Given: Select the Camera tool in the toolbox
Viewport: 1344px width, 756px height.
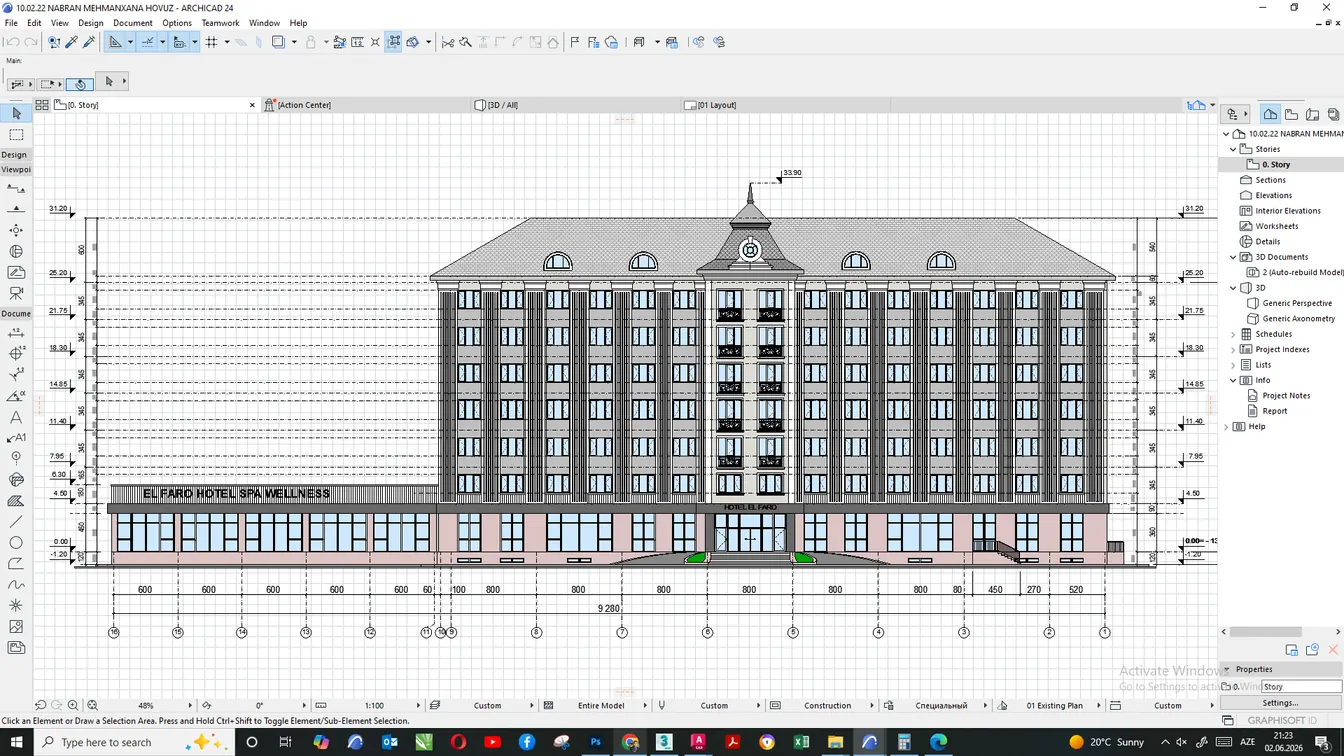Looking at the screenshot, I should 16,293.
